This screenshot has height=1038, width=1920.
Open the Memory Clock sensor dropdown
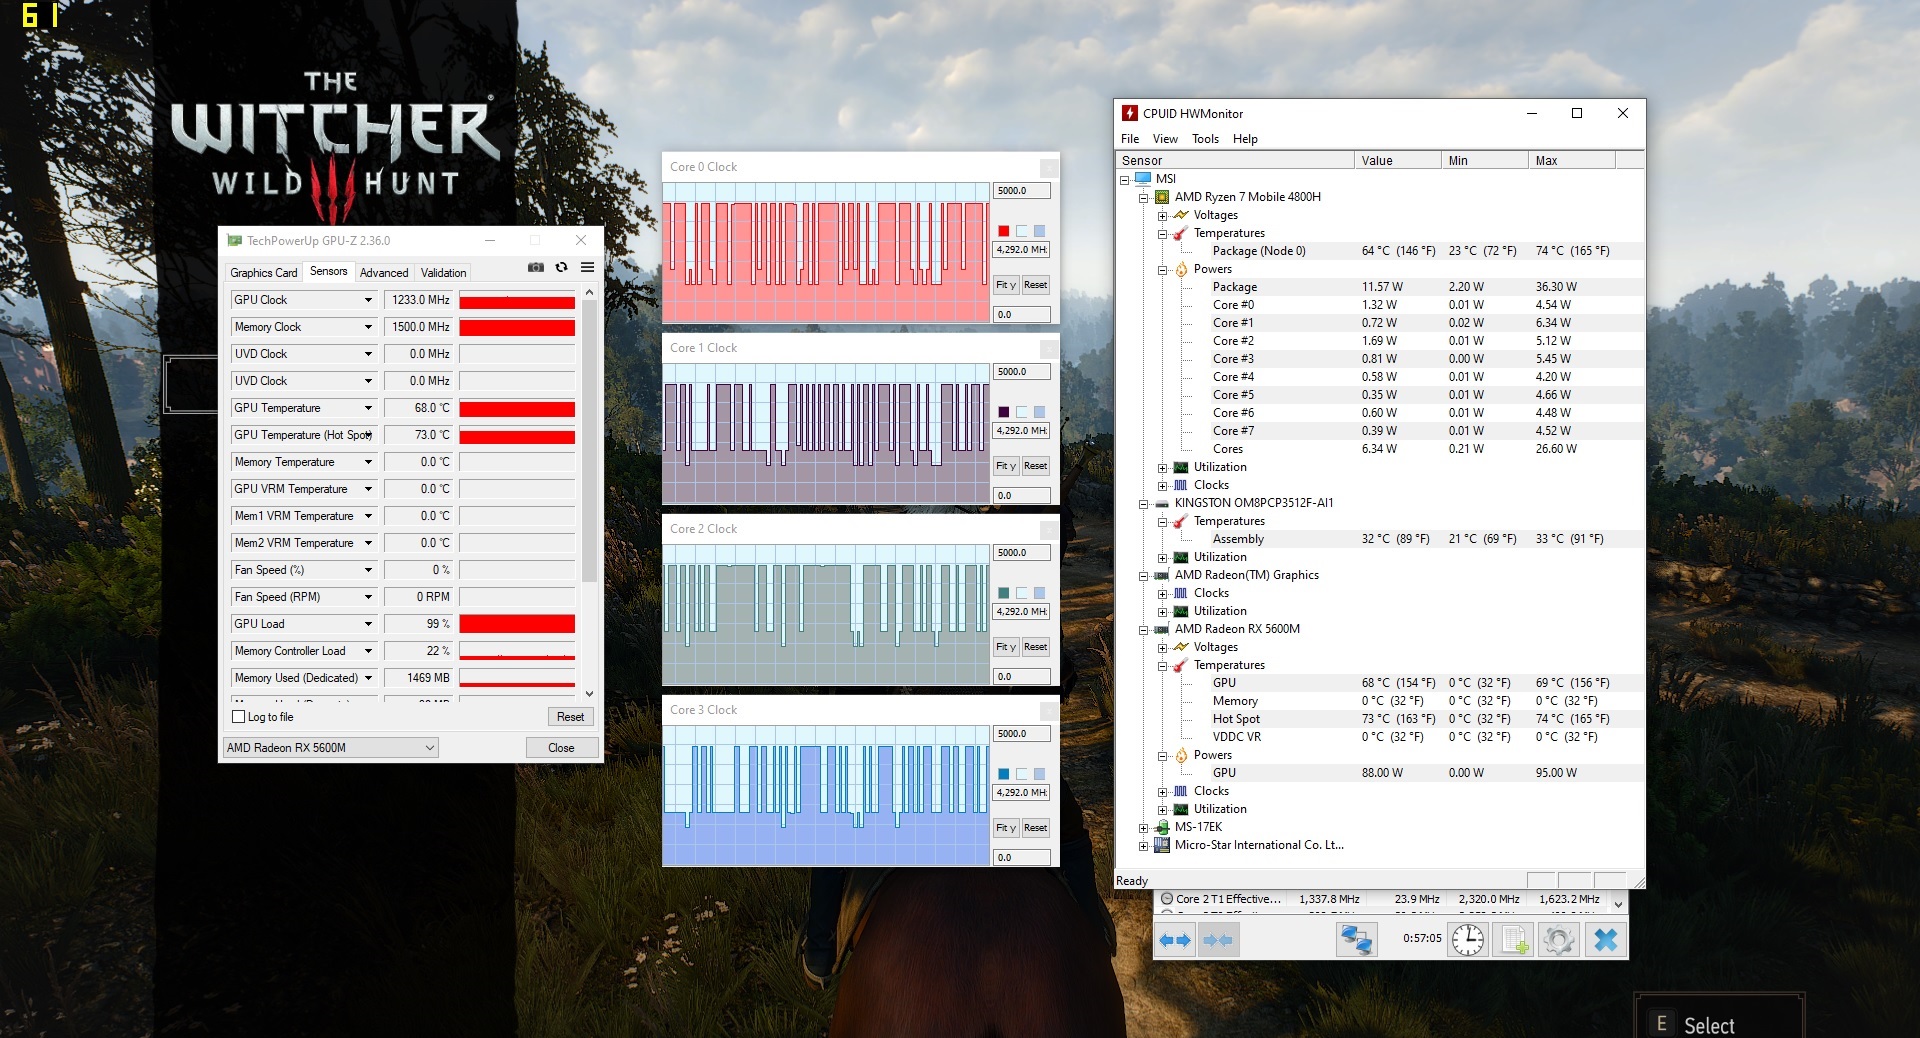368,327
